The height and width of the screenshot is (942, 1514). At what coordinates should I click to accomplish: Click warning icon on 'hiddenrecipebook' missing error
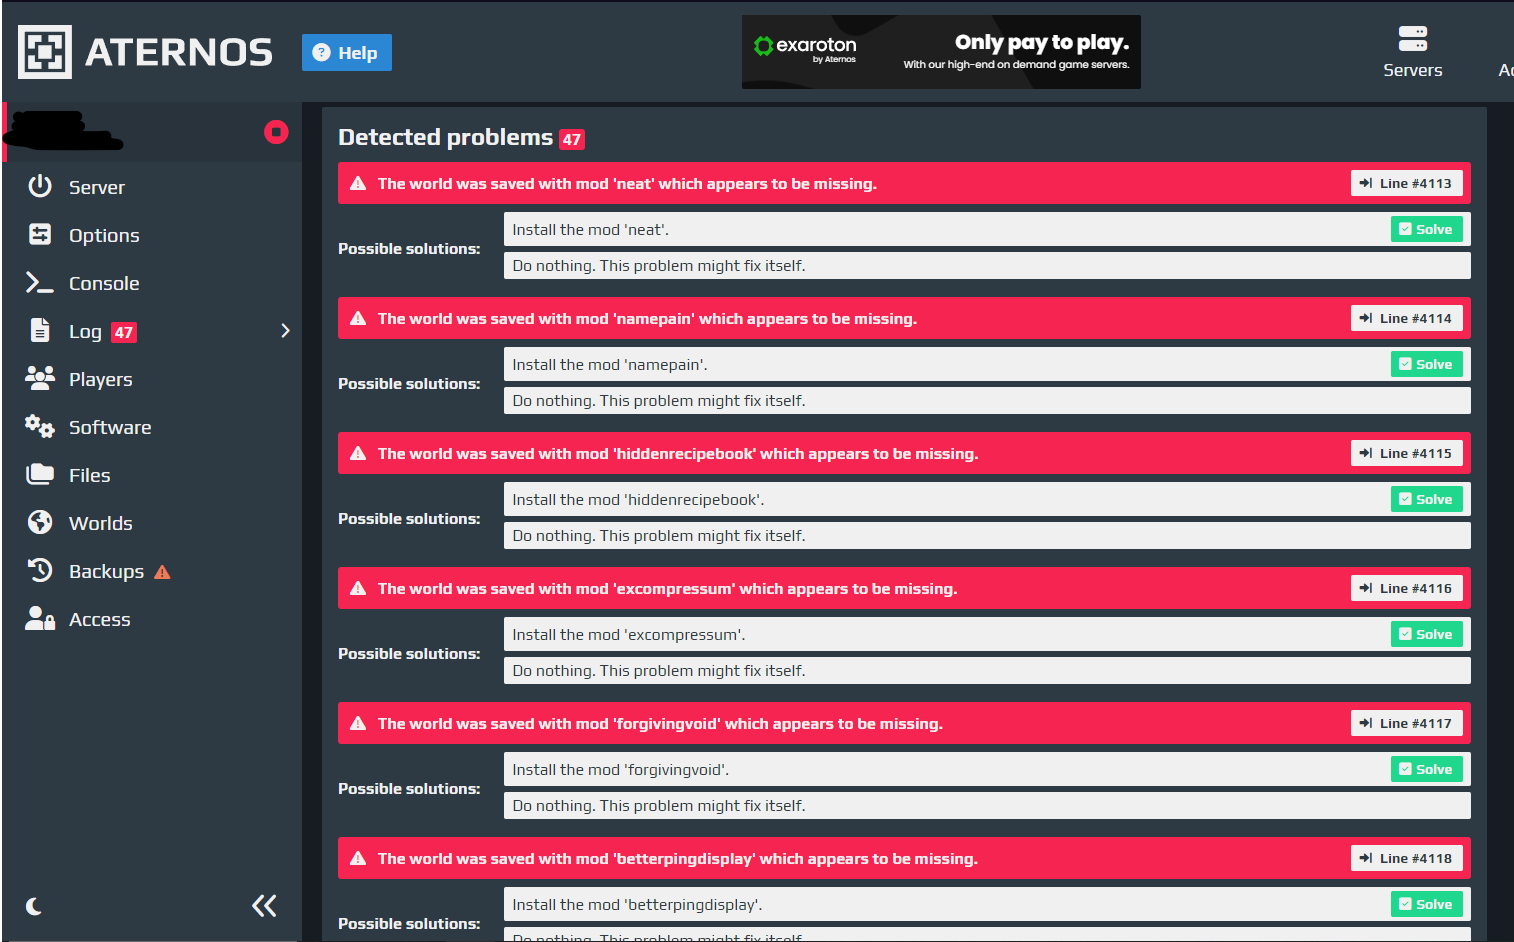pyautogui.click(x=358, y=453)
